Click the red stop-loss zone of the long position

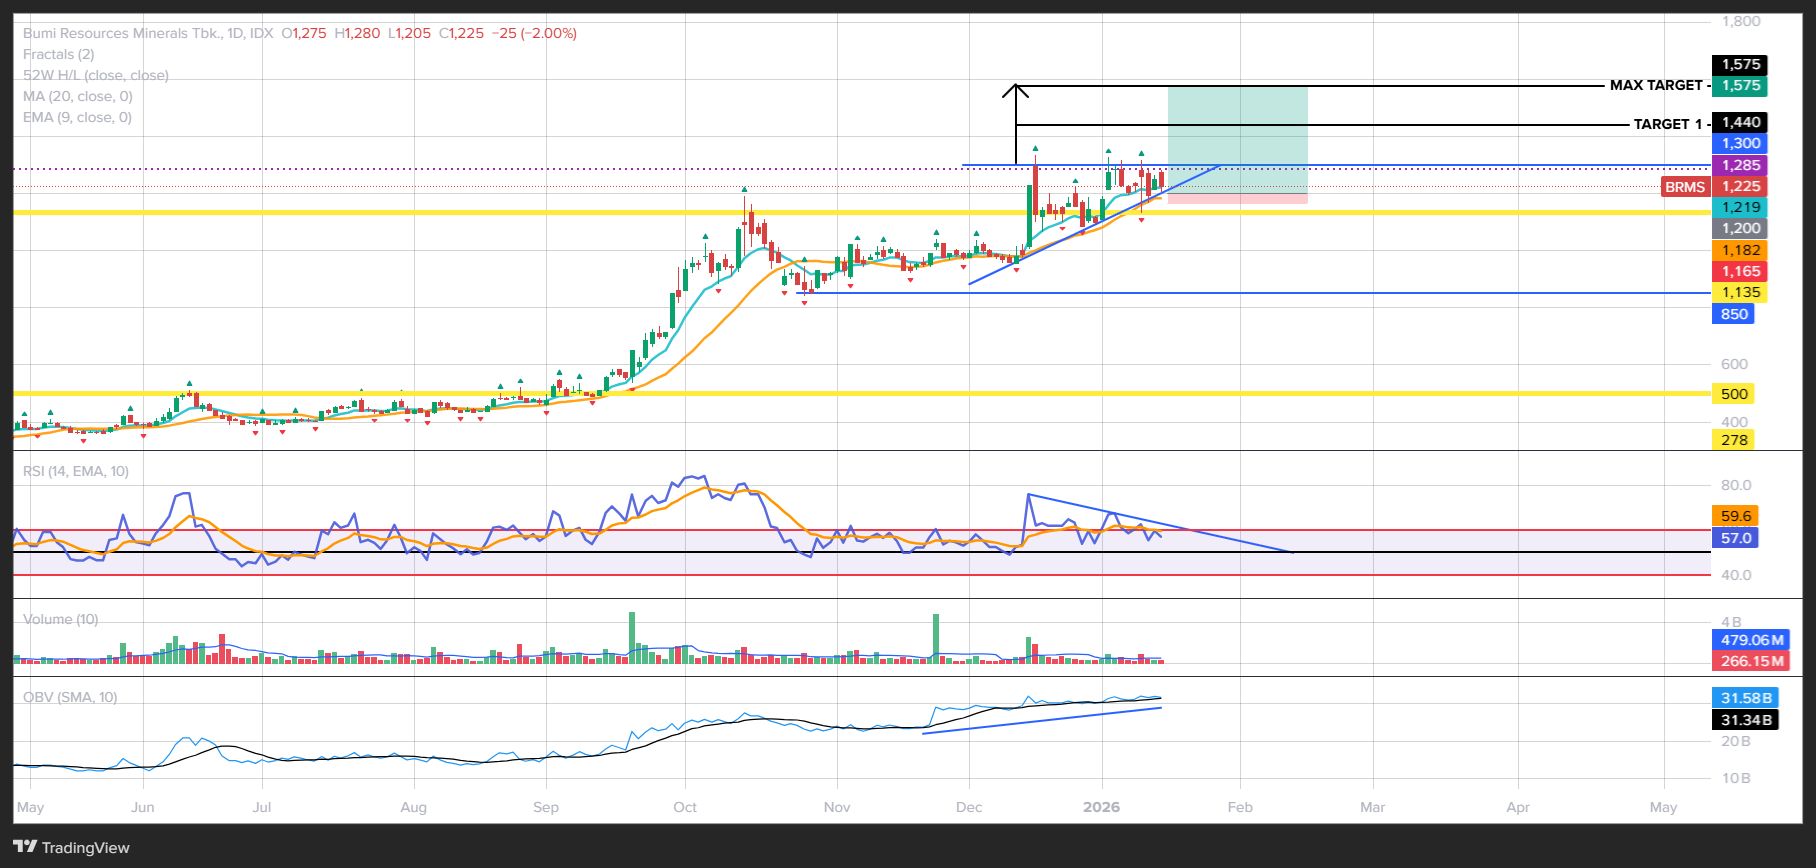pyautogui.click(x=1237, y=199)
